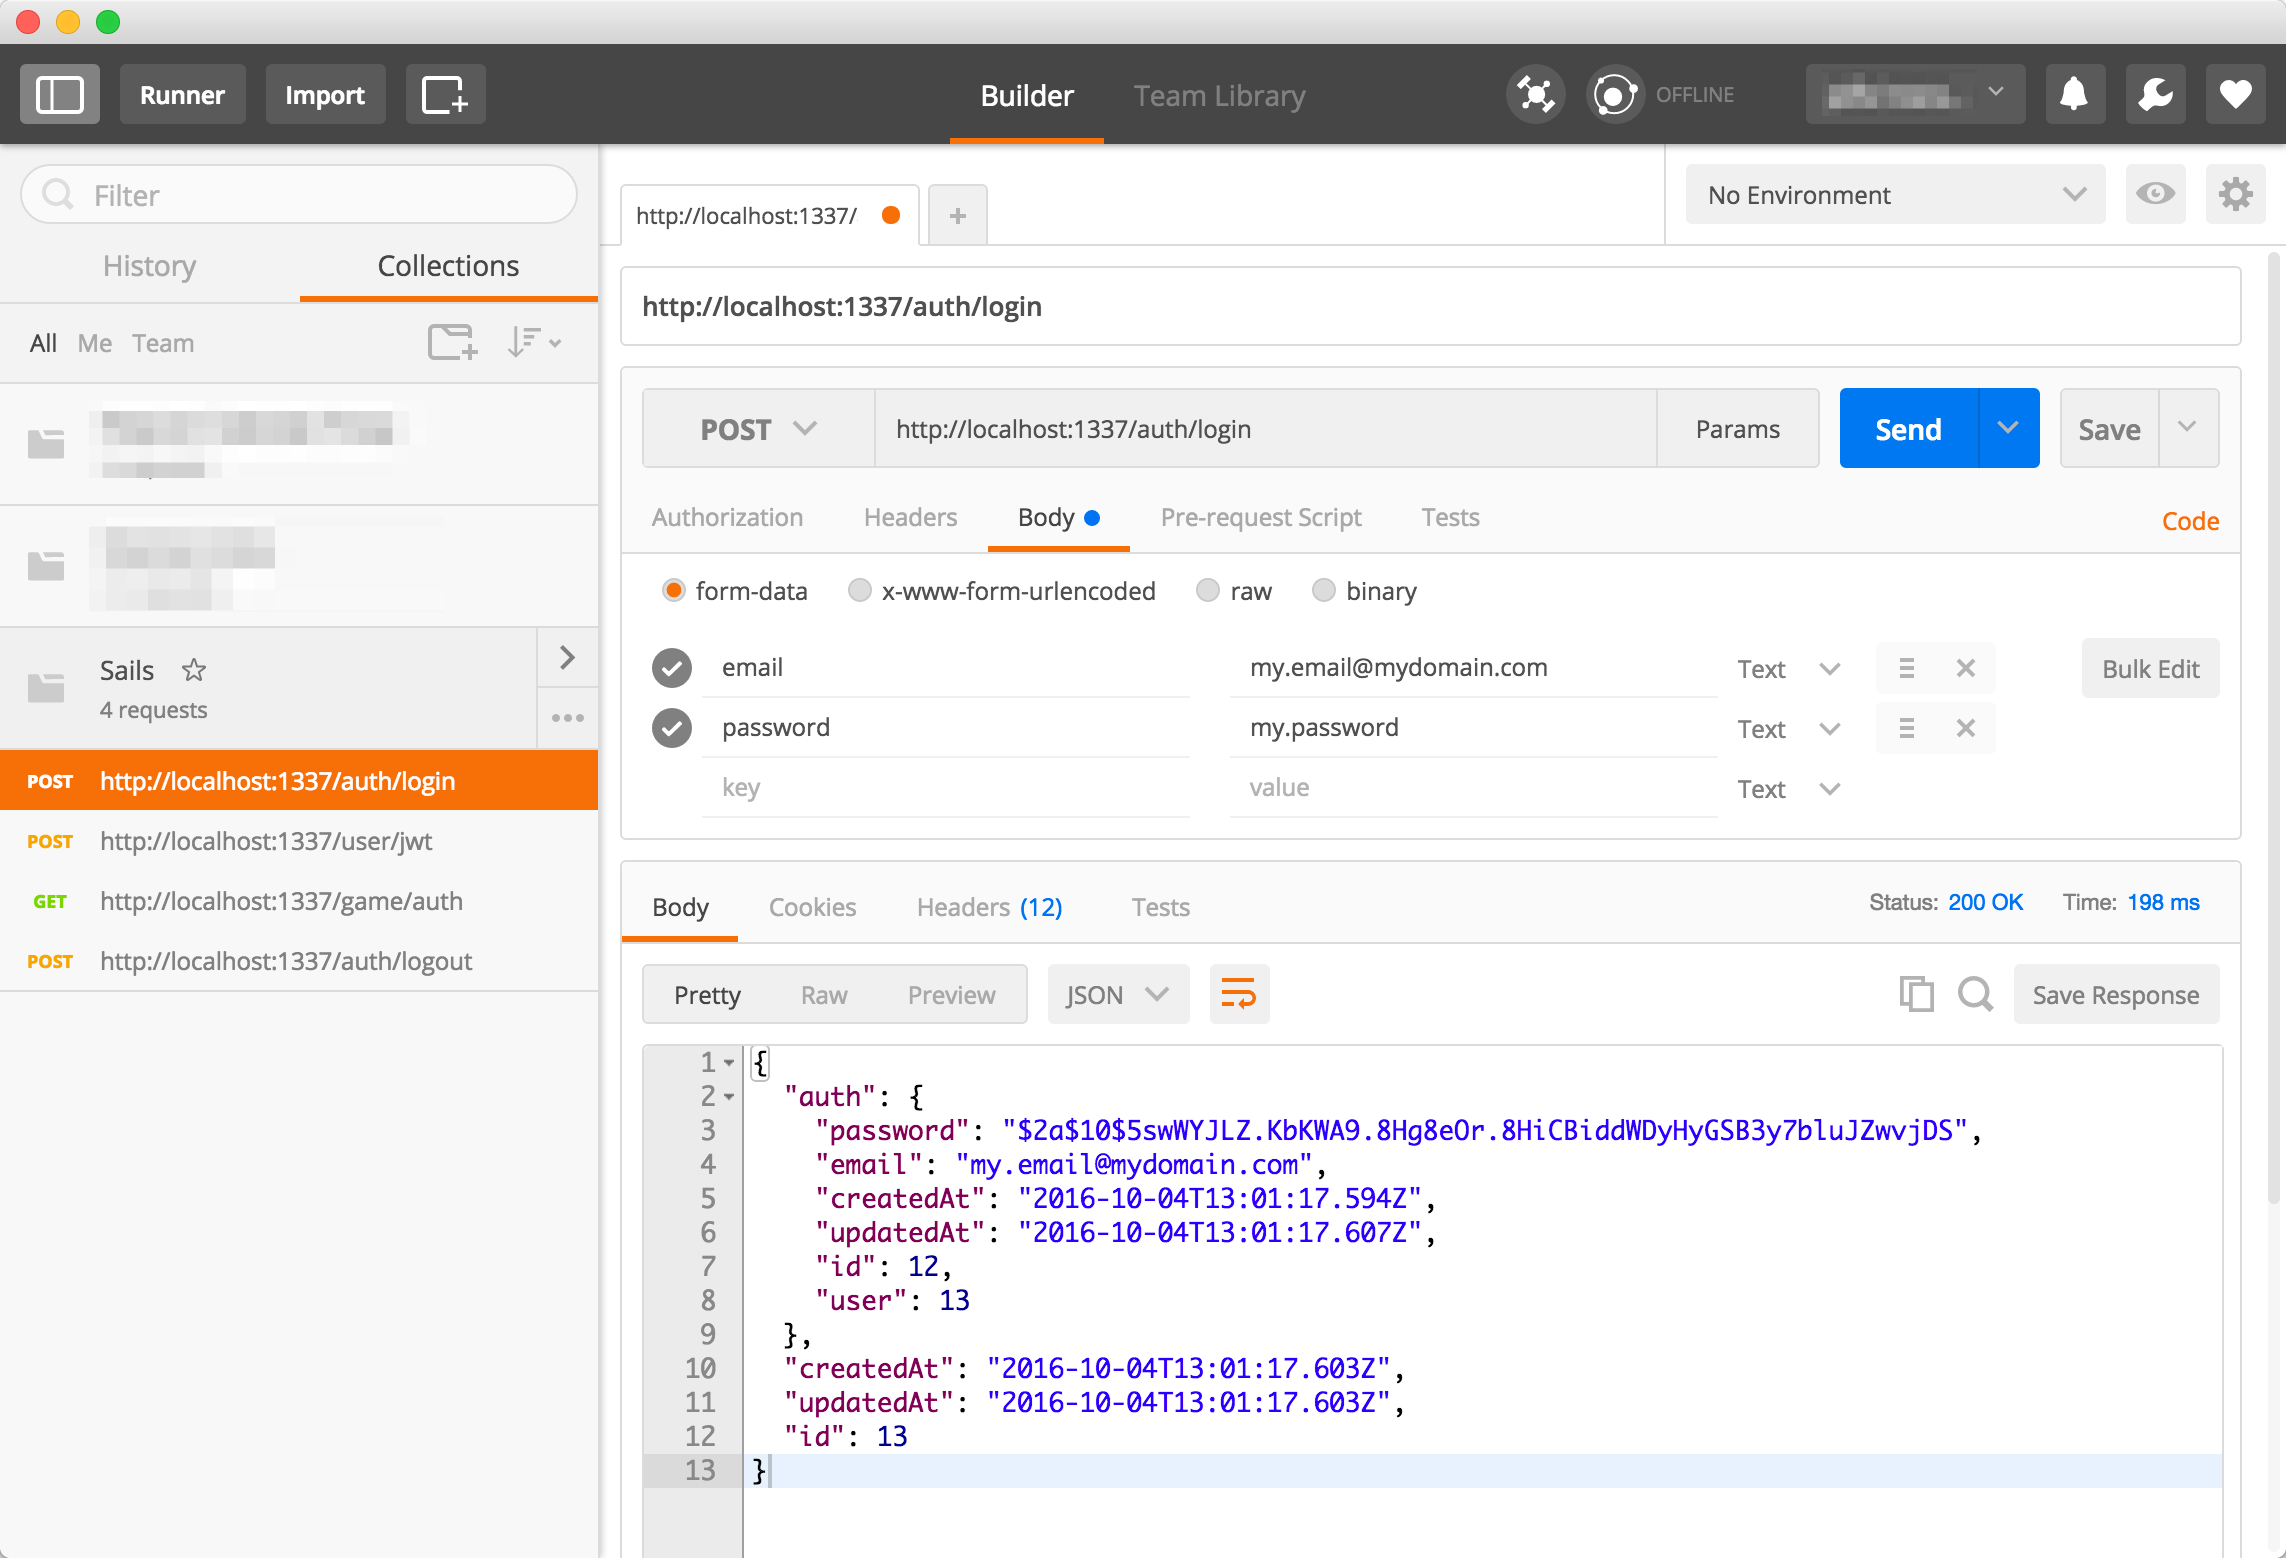This screenshot has height=1558, width=2286.
Task: Copy response body to clipboard
Action: pyautogui.click(x=1916, y=994)
